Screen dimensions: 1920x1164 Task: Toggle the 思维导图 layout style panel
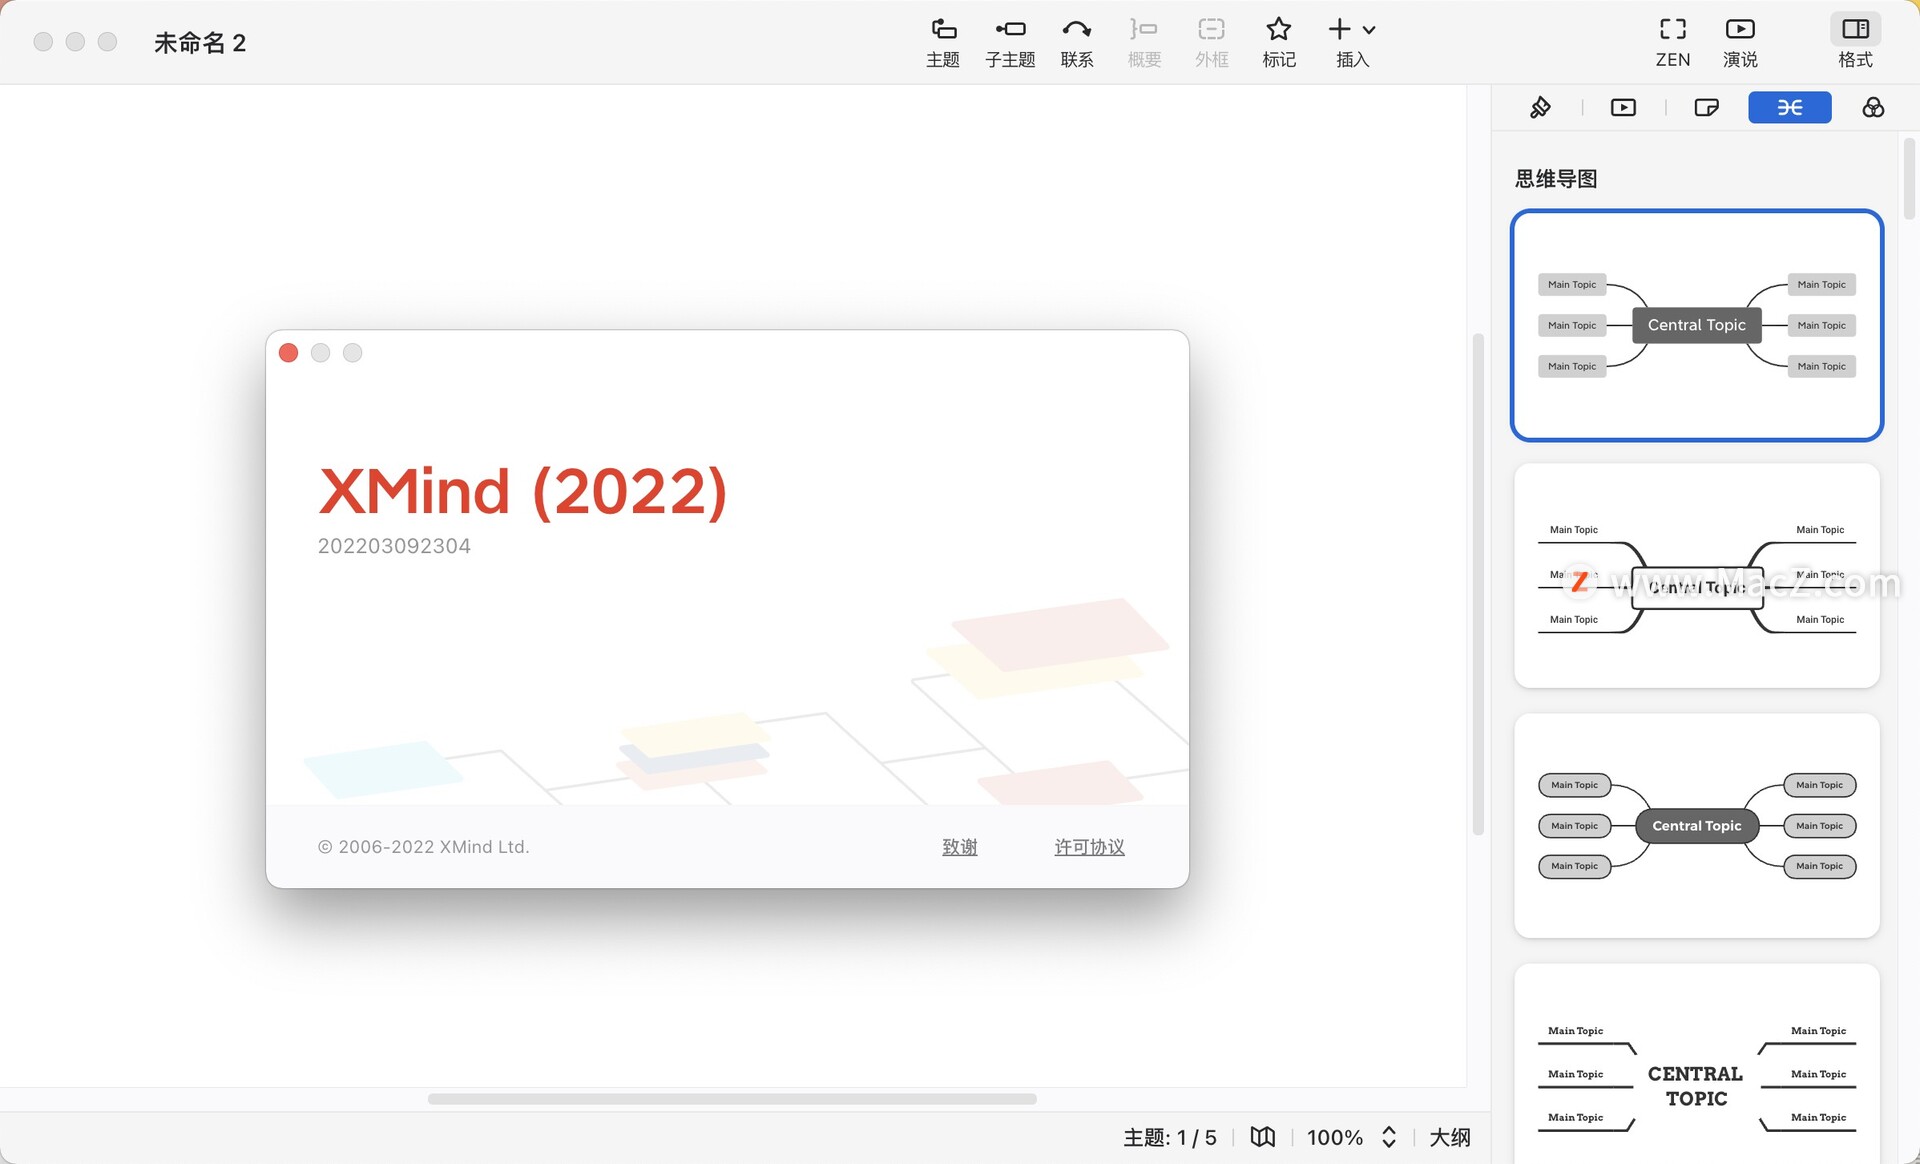1790,107
